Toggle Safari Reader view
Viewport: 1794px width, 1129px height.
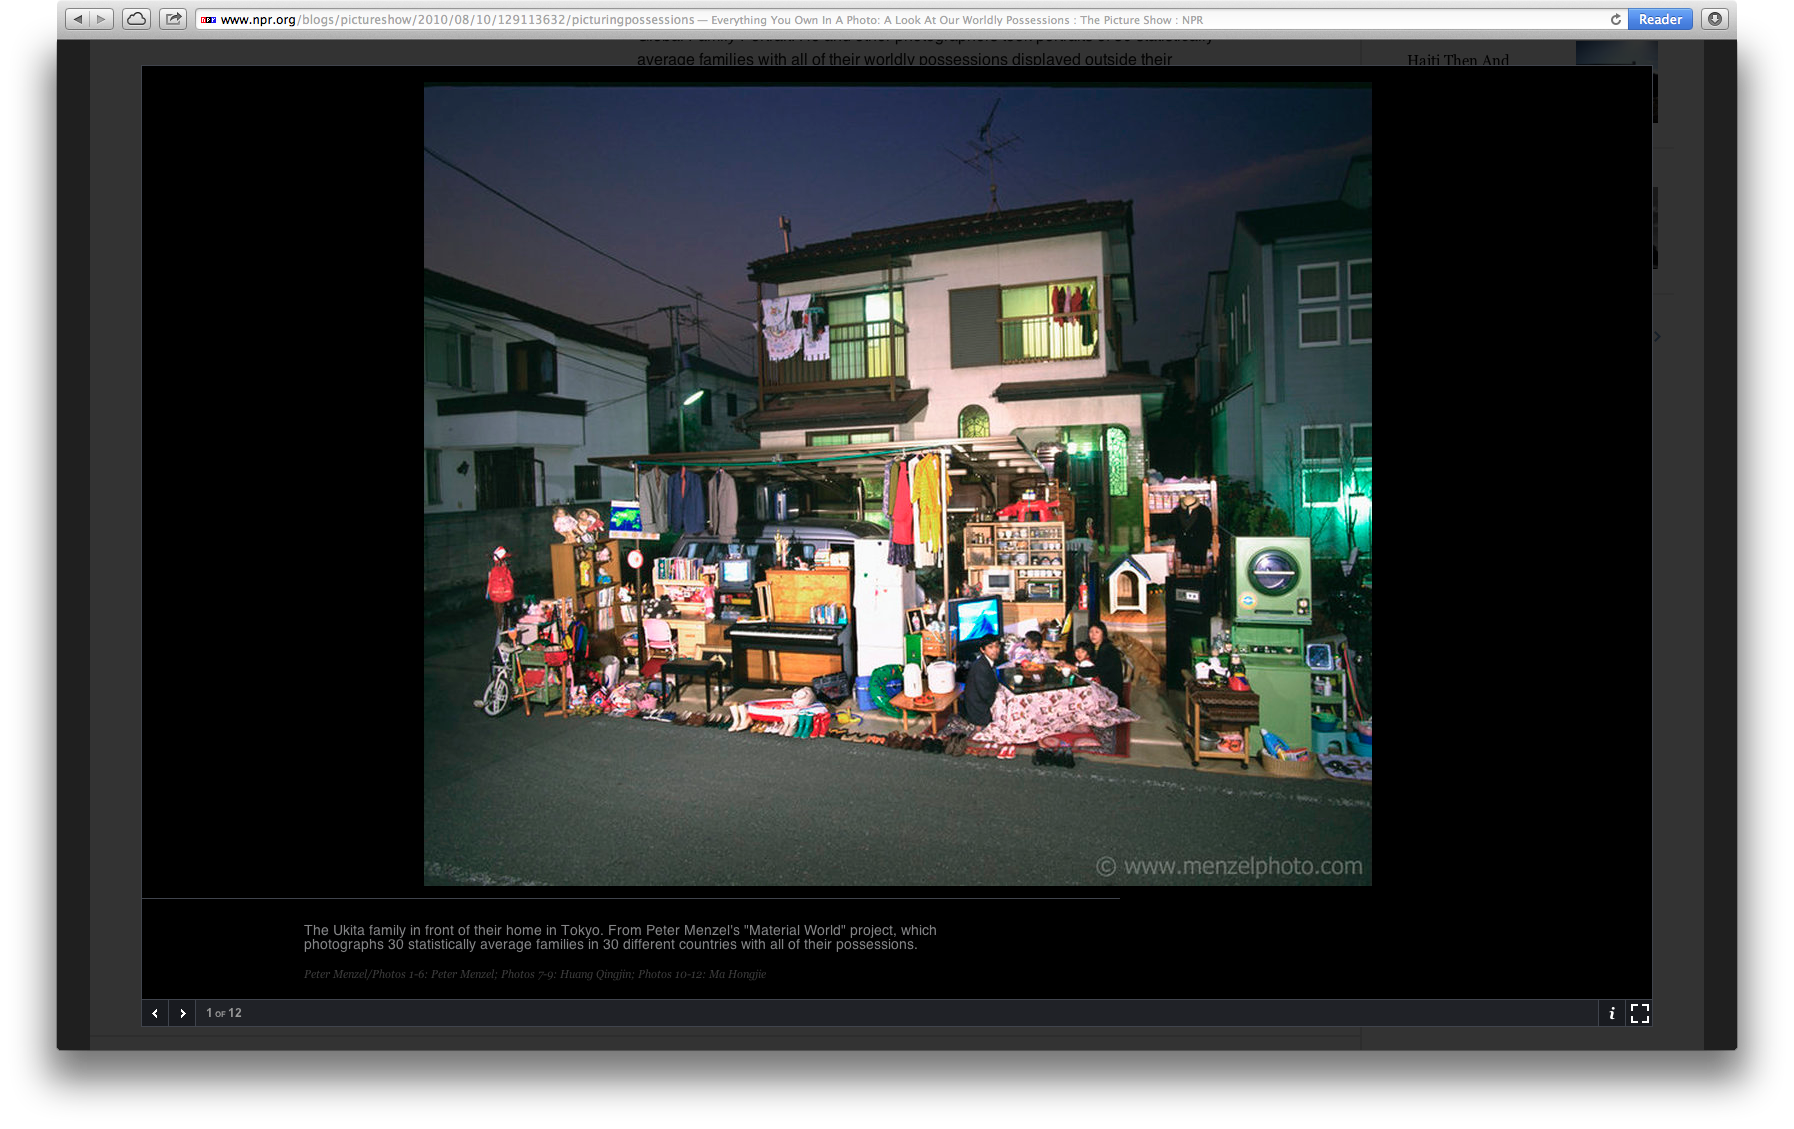coord(1660,20)
